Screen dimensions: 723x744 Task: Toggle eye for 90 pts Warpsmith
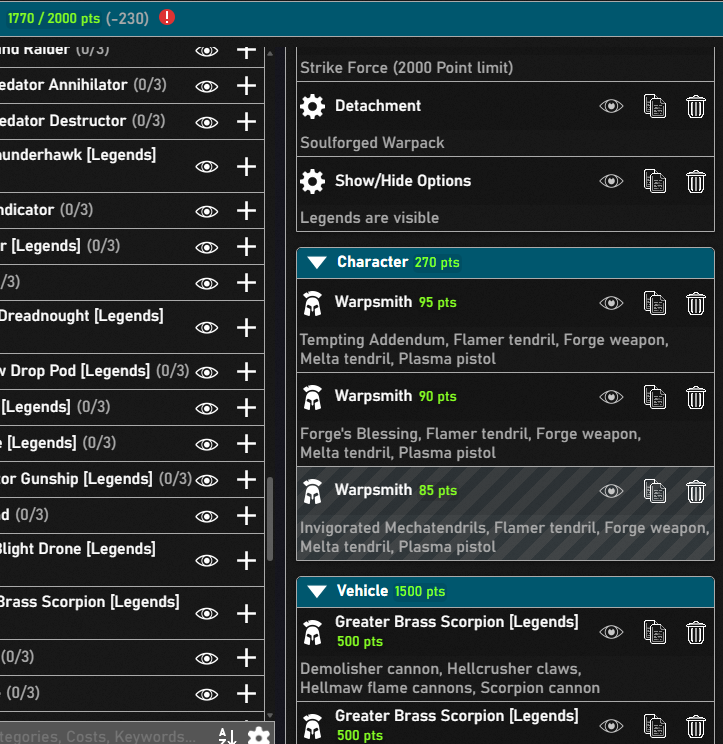611,397
